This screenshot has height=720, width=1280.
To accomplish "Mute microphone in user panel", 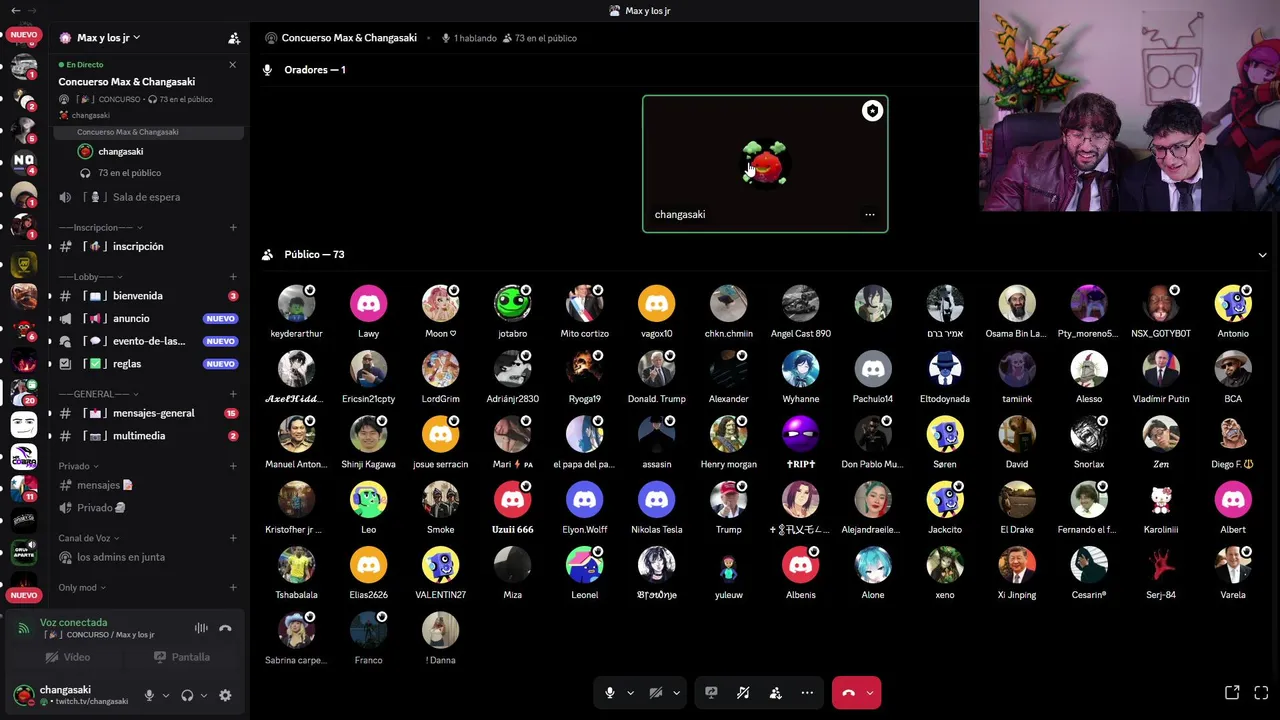I will coord(149,695).
